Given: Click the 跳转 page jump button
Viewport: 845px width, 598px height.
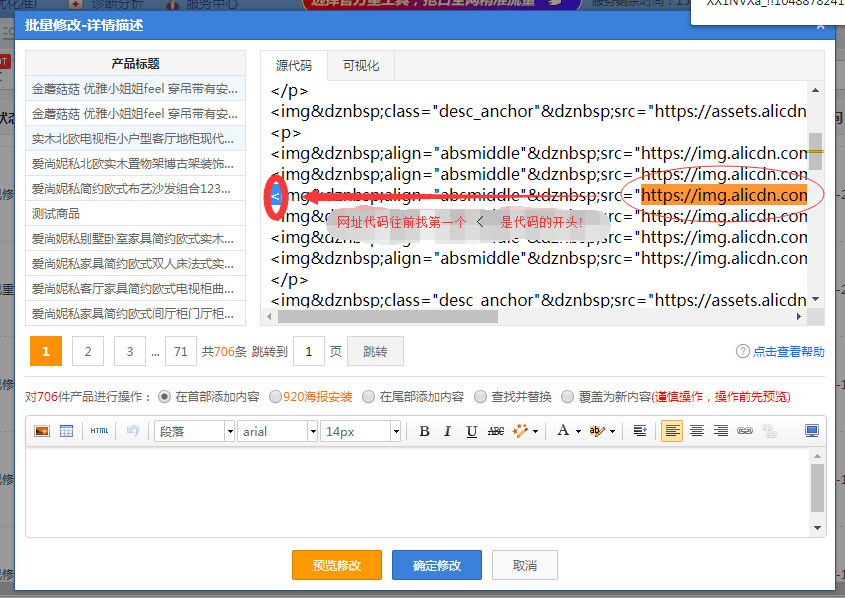Looking at the screenshot, I should (x=375, y=351).
